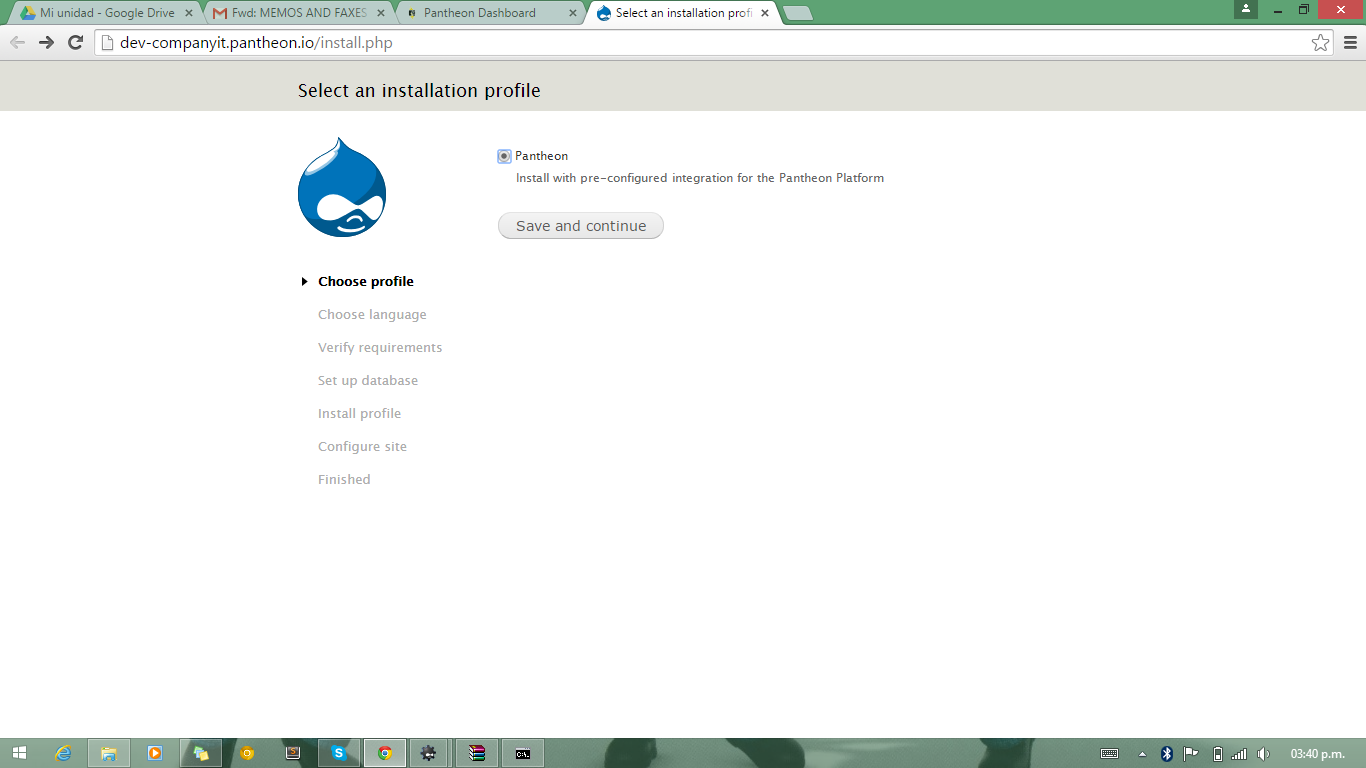Image resolution: width=1366 pixels, height=768 pixels.
Task: Bookmark this page with the star icon
Action: pos(1320,42)
